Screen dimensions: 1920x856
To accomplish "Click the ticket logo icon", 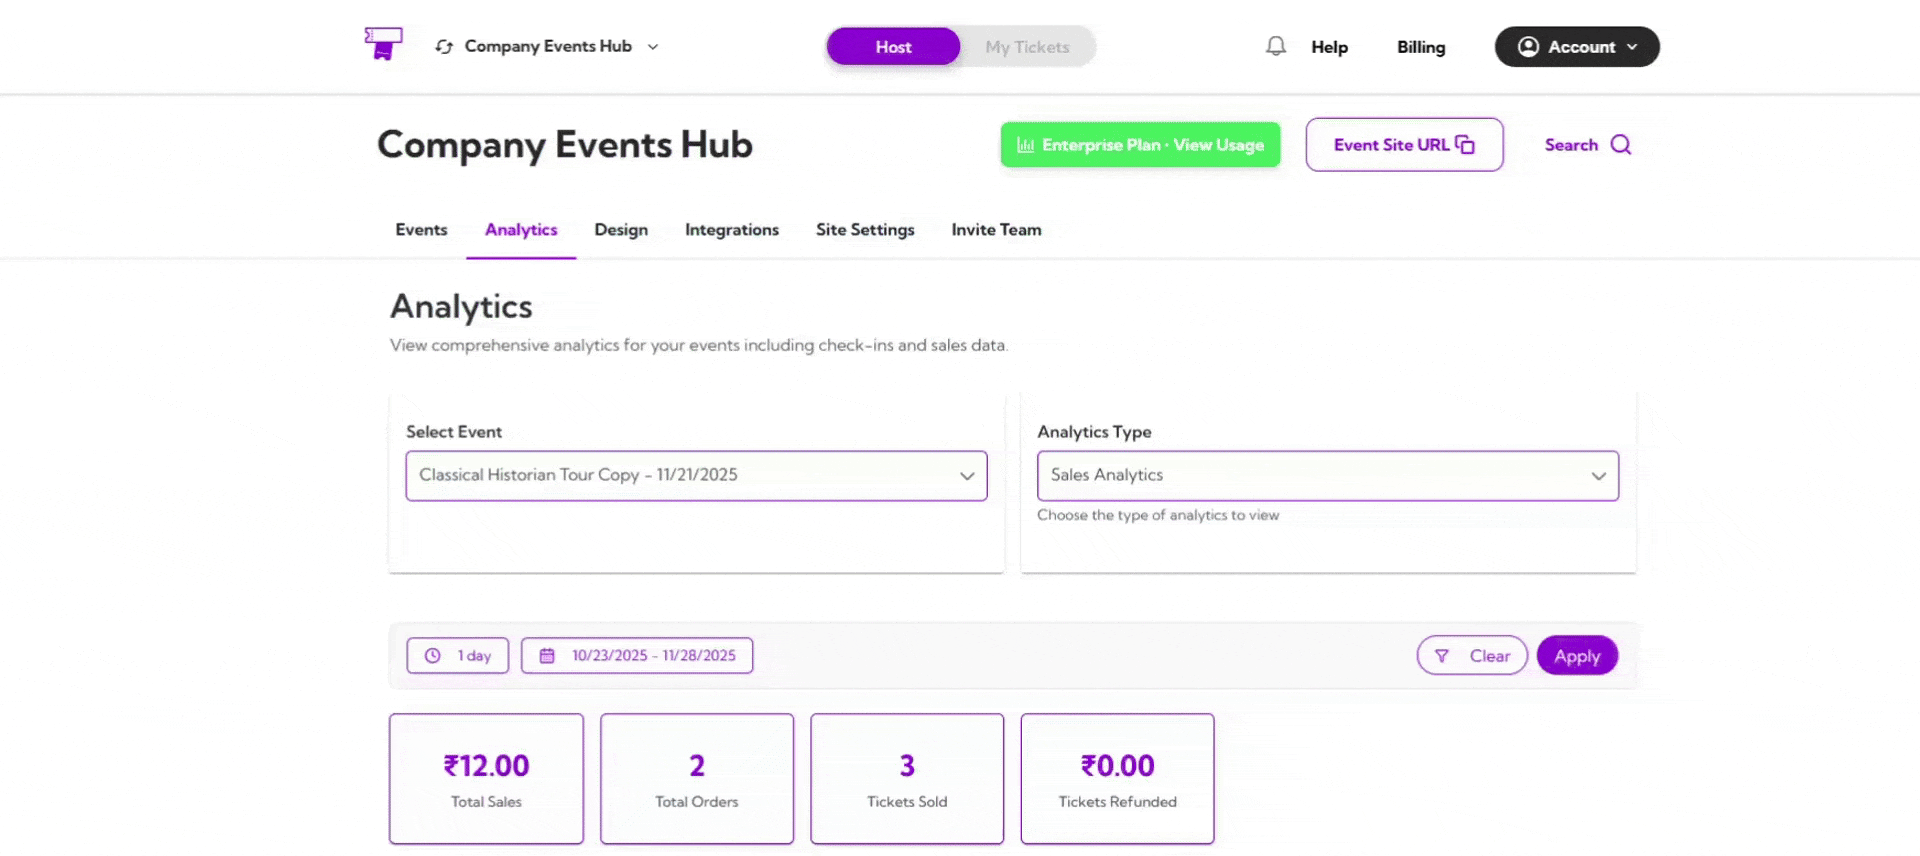I will tap(383, 45).
